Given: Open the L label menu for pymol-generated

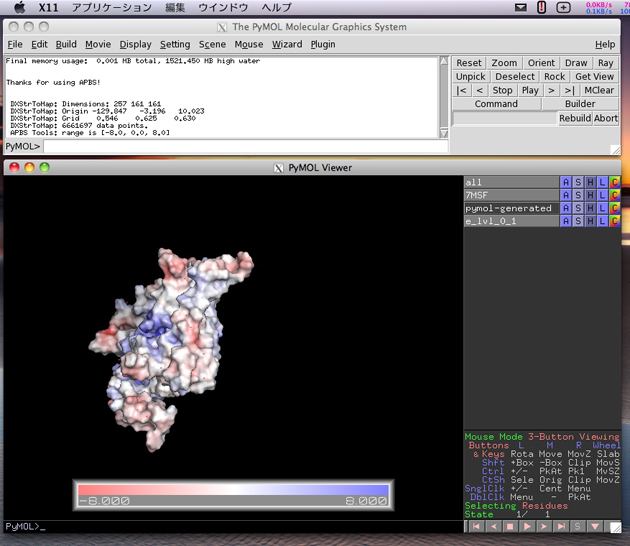Looking at the screenshot, I should point(602,208).
